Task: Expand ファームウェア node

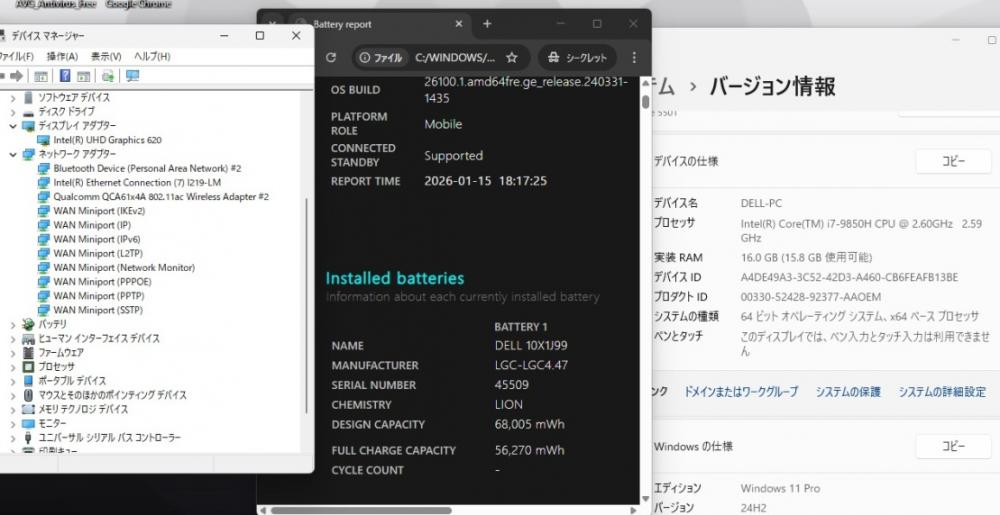Action: coord(13,352)
